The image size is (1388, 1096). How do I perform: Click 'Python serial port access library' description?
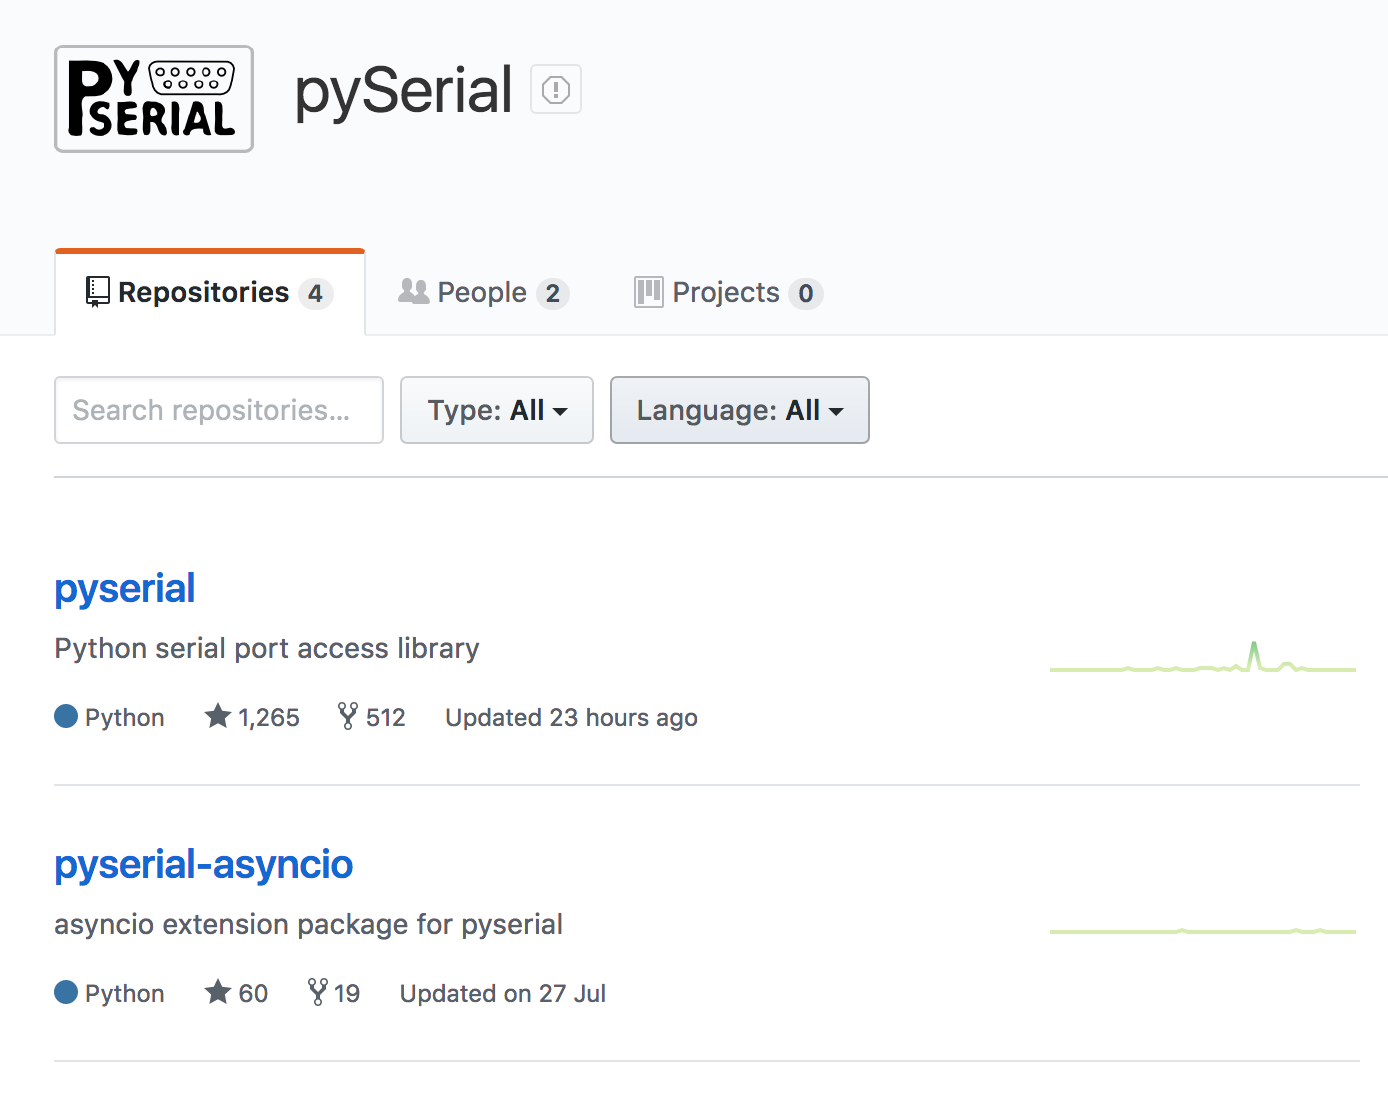[267, 649]
